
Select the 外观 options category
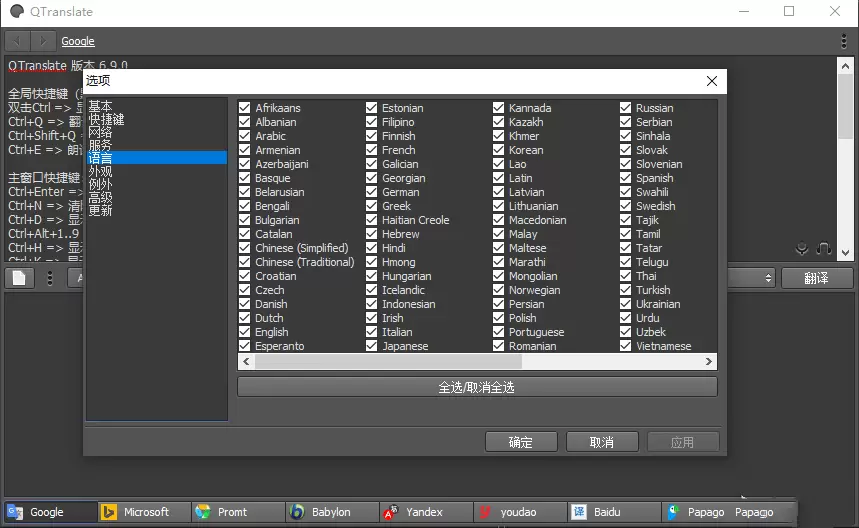[156, 171]
